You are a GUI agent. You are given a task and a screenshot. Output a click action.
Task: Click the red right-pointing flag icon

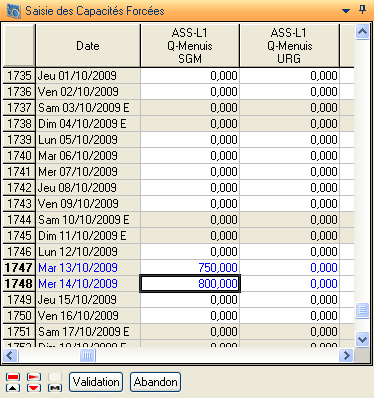tap(34, 377)
